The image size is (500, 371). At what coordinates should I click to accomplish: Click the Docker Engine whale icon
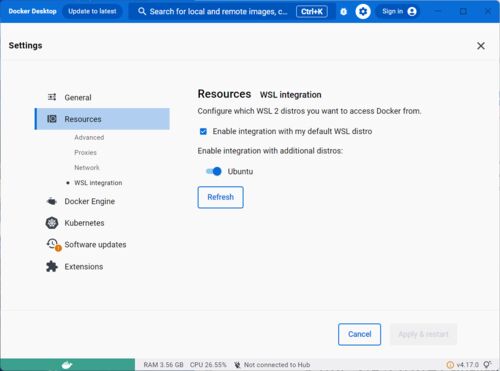[52, 201]
